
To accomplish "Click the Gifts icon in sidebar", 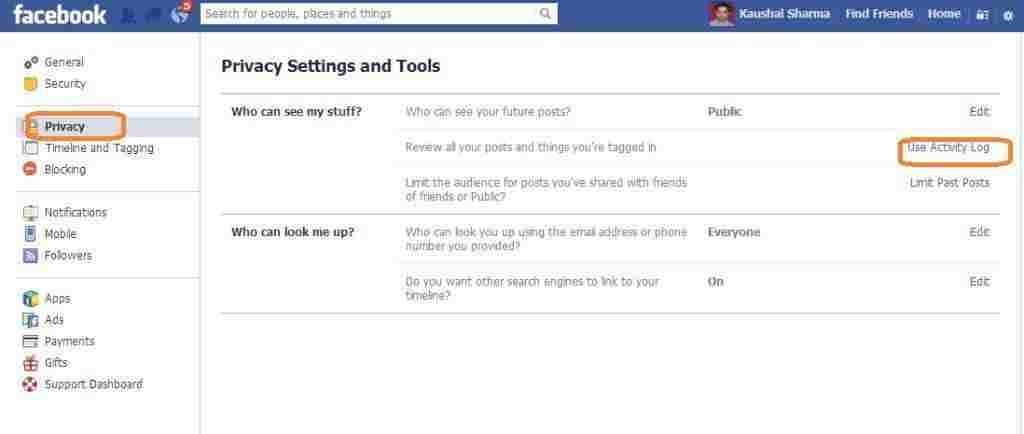I will (30, 363).
